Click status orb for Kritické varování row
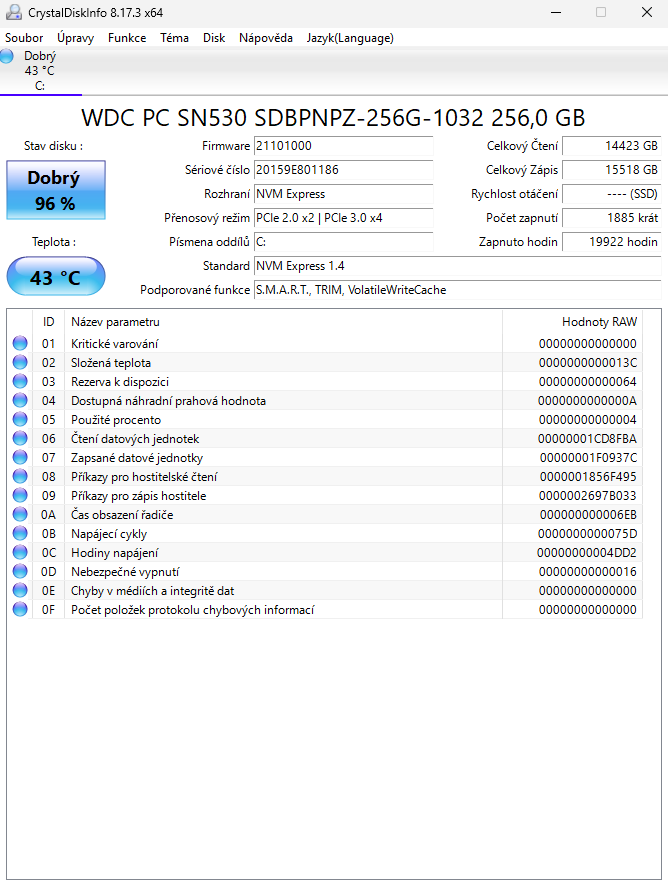668x884 pixels. 20,343
